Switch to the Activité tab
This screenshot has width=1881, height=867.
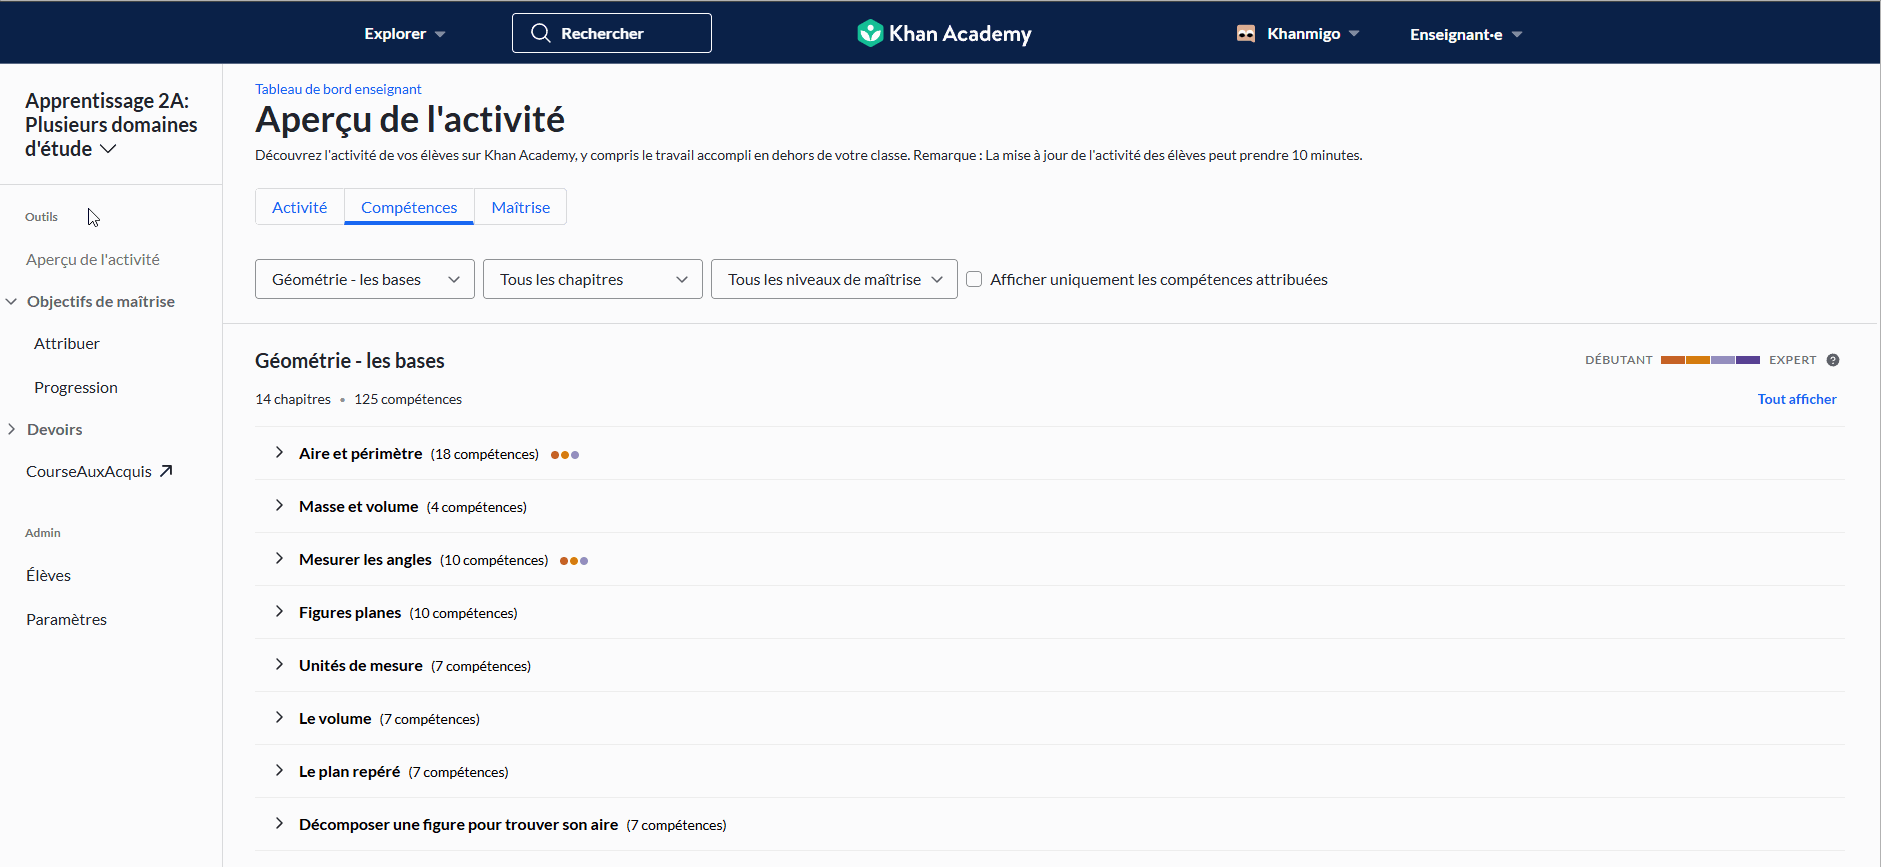(x=300, y=207)
